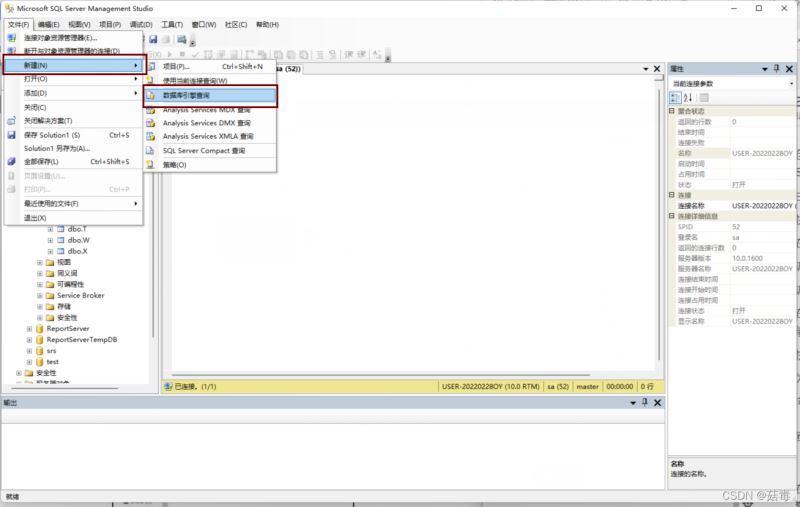Image resolution: width=800 pixels, height=507 pixels.
Task: Click the Analysis Services XMLA query icon
Action: click(151, 136)
